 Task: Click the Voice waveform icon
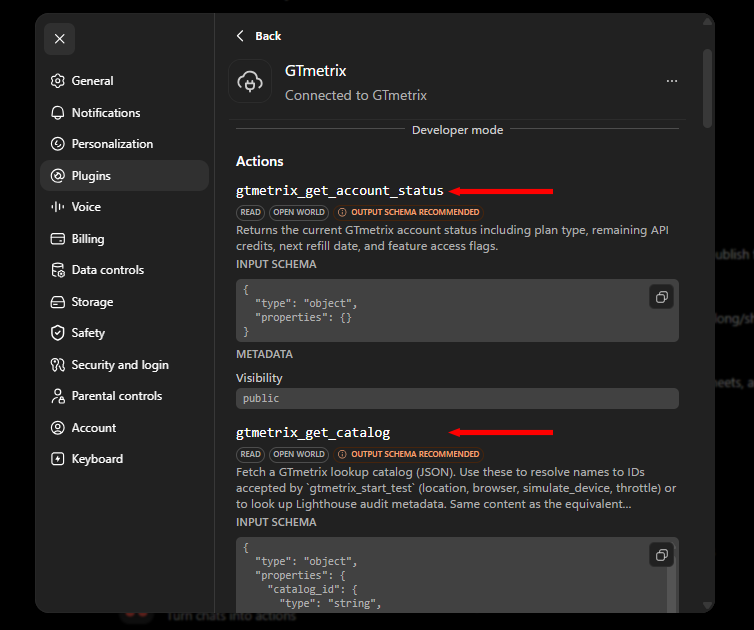(58, 207)
